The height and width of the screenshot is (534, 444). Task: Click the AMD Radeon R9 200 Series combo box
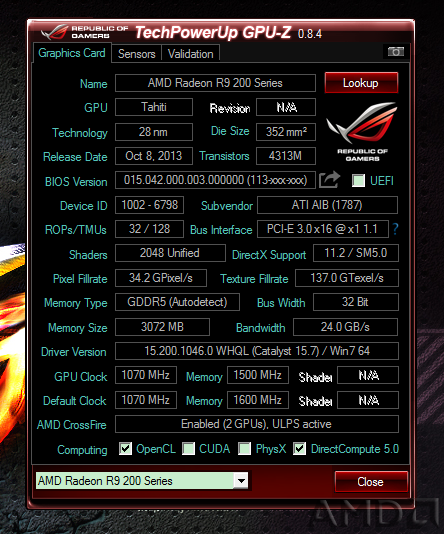click(142, 481)
